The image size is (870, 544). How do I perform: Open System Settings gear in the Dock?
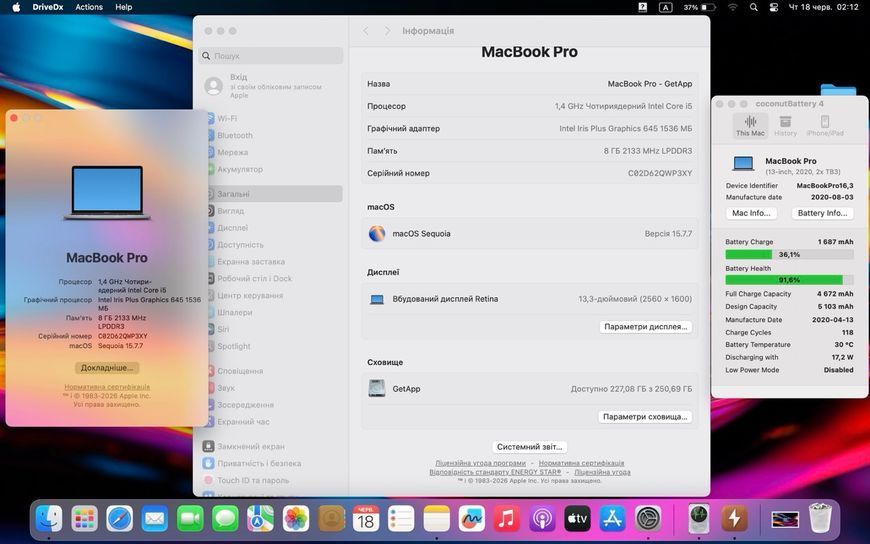pyautogui.click(x=648, y=519)
